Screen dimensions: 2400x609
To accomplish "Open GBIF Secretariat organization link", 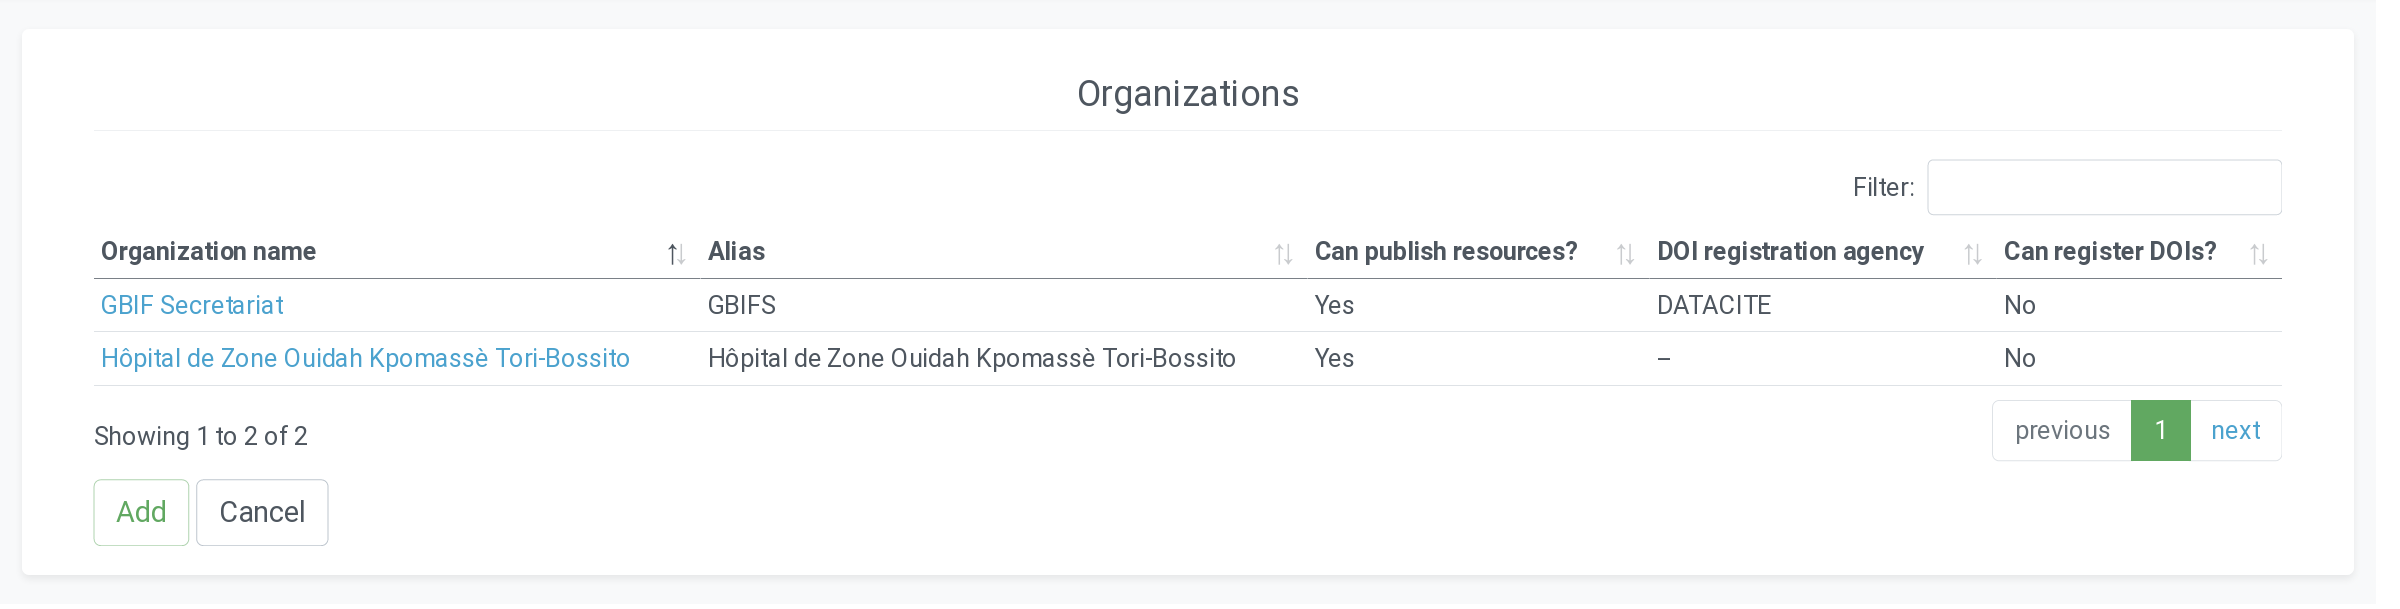I will click(192, 305).
